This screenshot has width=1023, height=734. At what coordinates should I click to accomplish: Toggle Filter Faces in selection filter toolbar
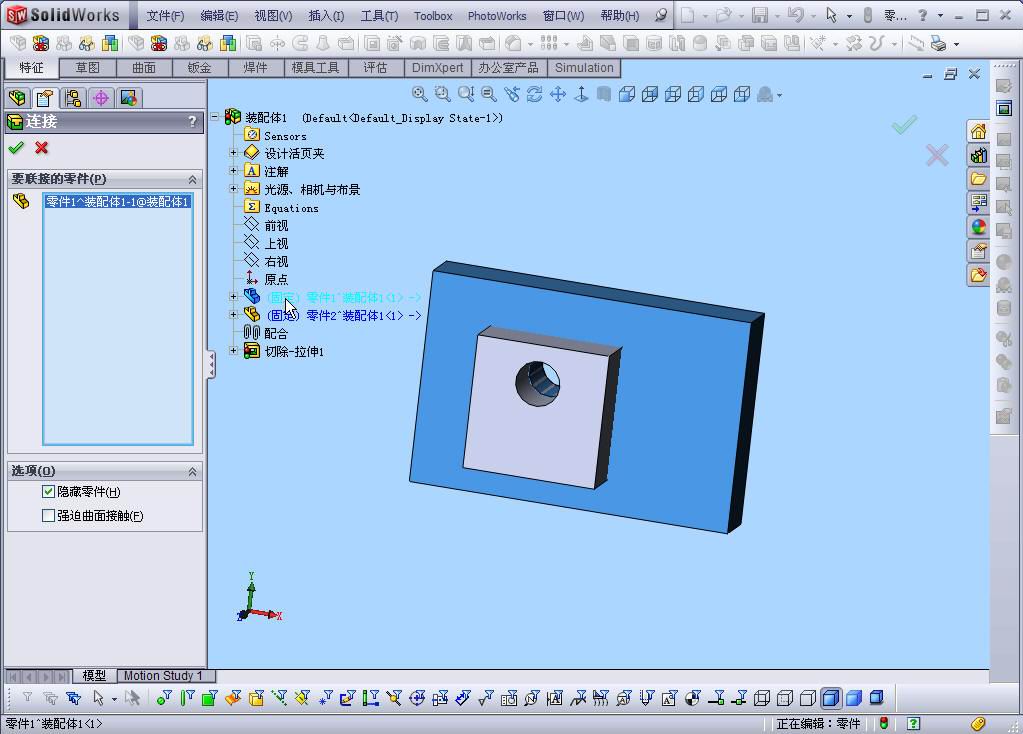[x=209, y=699]
